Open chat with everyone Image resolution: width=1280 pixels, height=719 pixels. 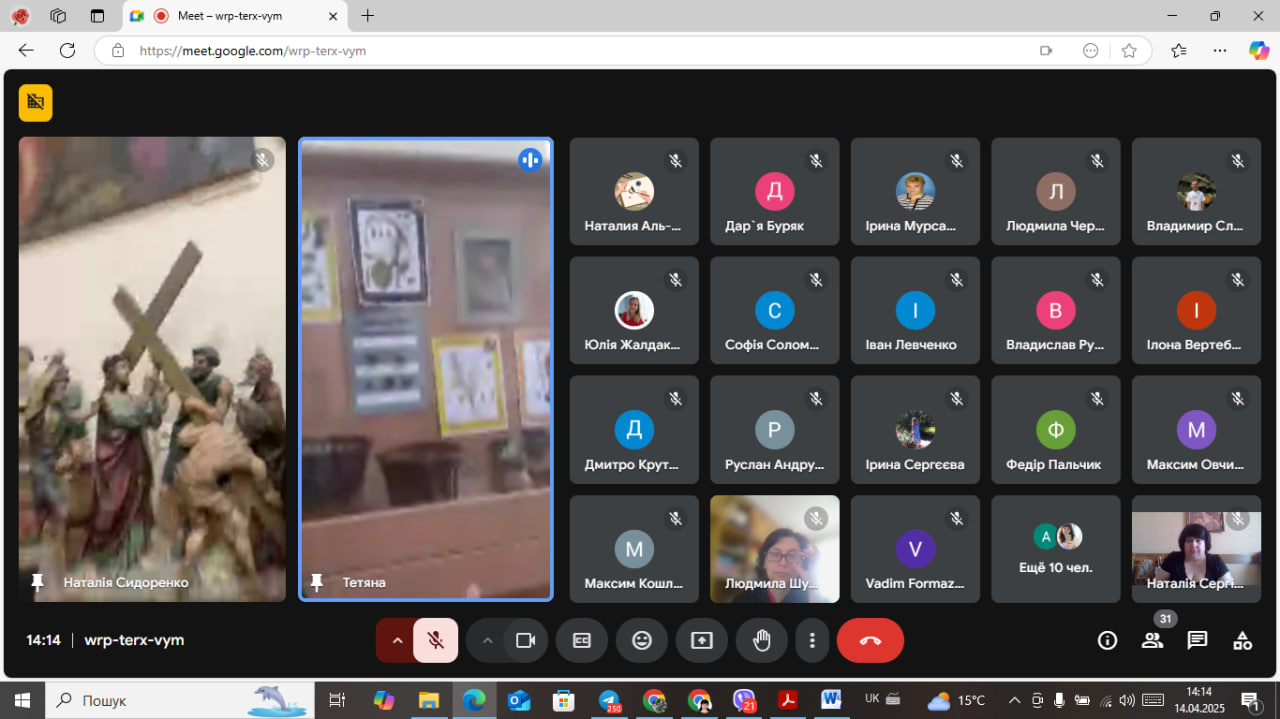pos(1197,641)
